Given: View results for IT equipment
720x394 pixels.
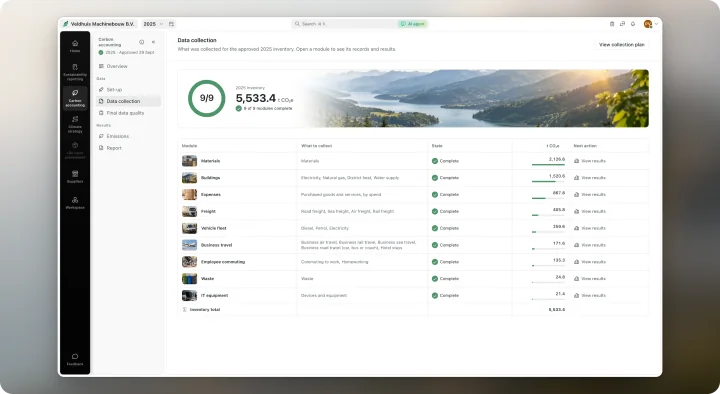Looking at the screenshot, I should click(x=590, y=296).
